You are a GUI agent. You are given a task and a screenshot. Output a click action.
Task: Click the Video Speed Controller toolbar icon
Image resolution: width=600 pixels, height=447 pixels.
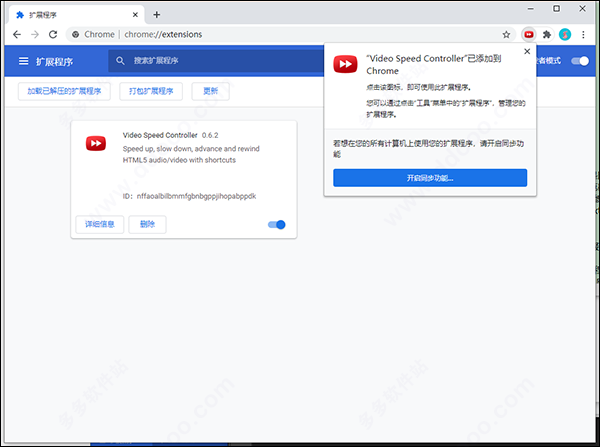tap(529, 34)
